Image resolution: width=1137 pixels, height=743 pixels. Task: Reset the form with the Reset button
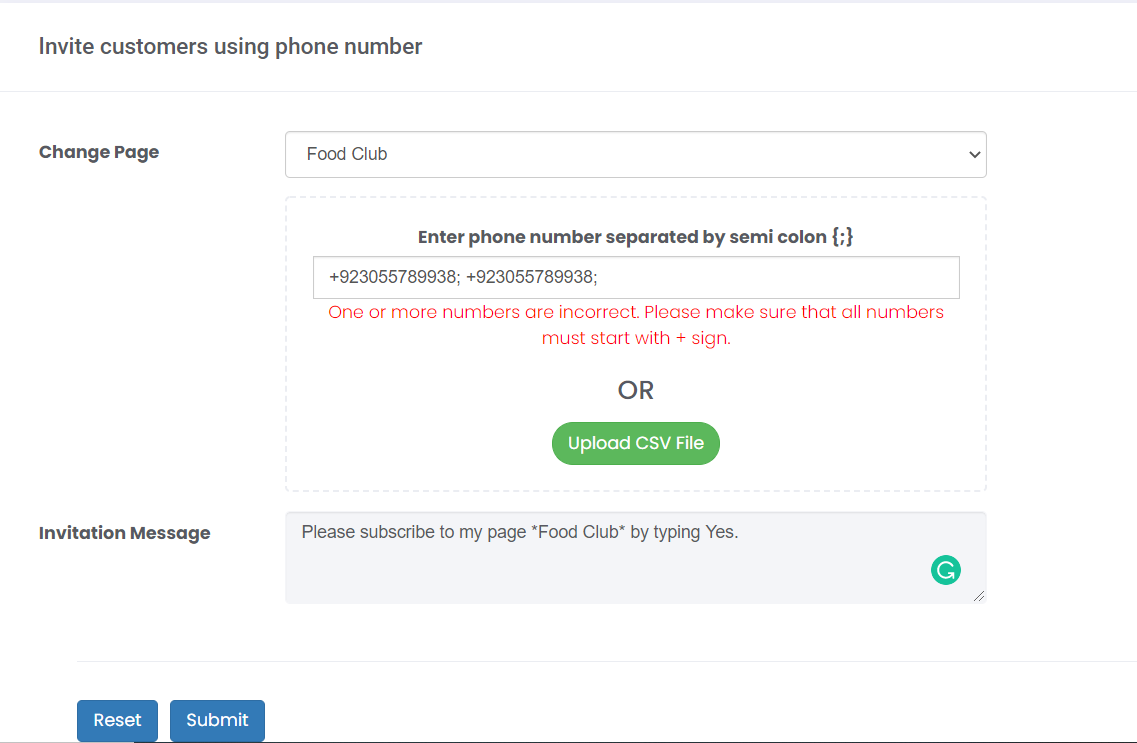pyautogui.click(x=117, y=720)
